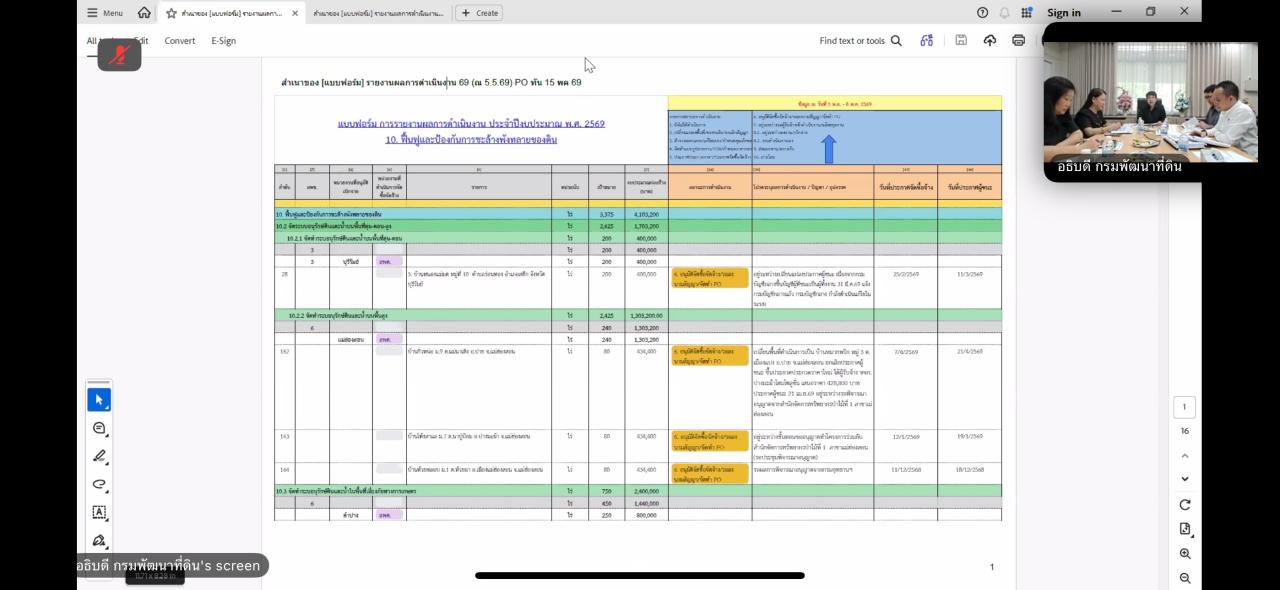This screenshot has height=590, width=1280.
Task: Save the document with the floppy icon
Action: [x=960, y=41]
